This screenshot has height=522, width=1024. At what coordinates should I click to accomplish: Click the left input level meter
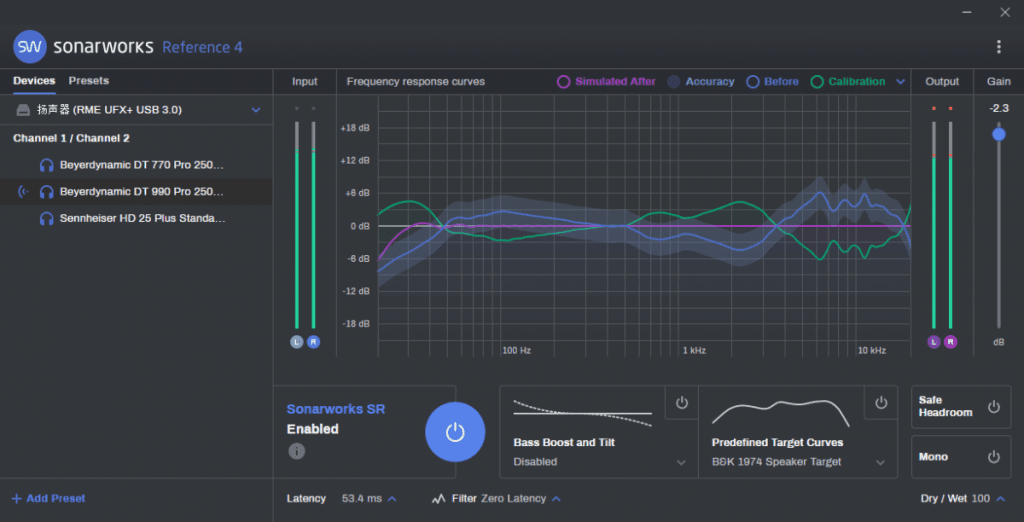click(x=296, y=225)
